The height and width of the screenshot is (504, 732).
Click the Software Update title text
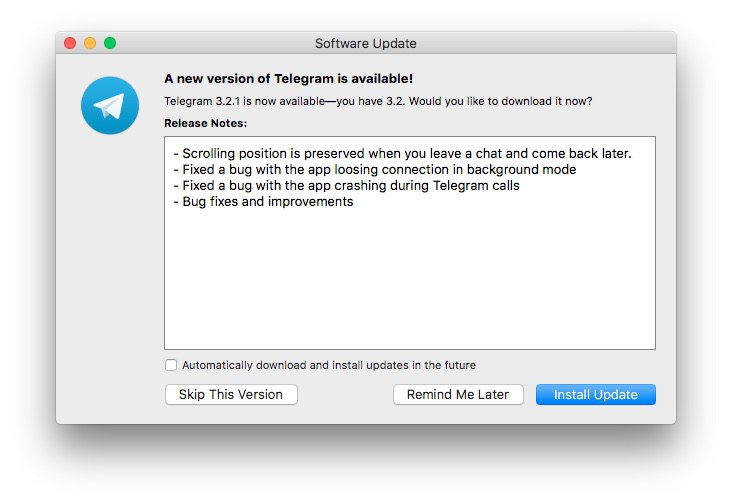pos(366,43)
